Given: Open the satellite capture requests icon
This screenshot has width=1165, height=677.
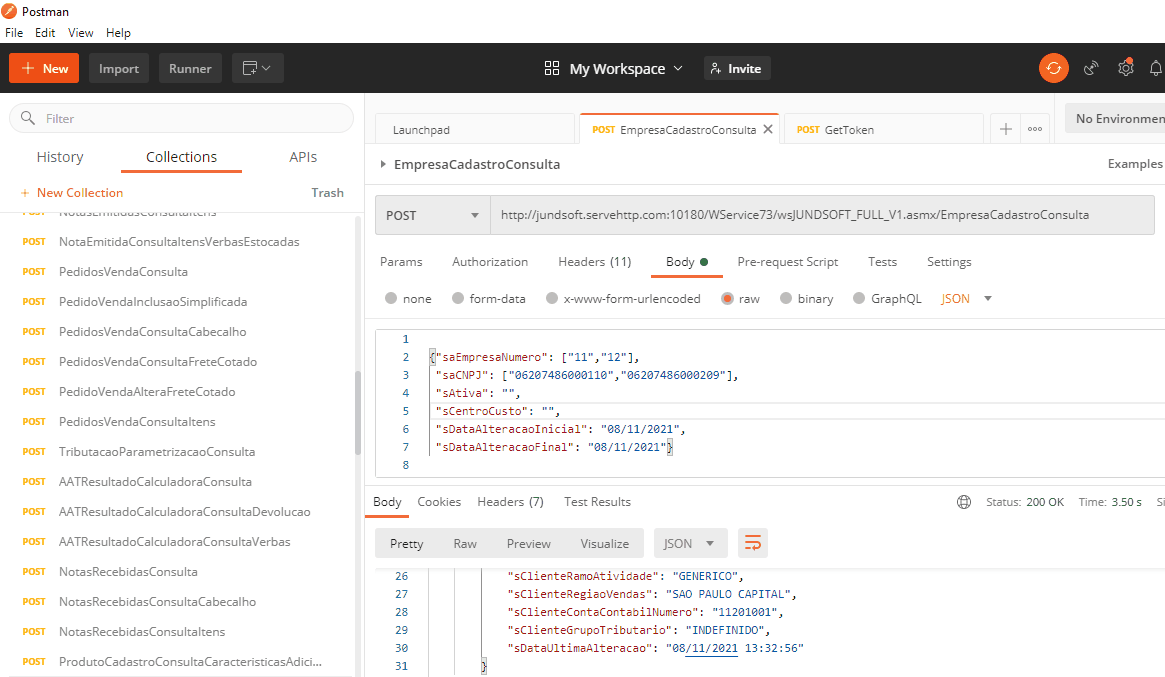Looking at the screenshot, I should 1091,68.
